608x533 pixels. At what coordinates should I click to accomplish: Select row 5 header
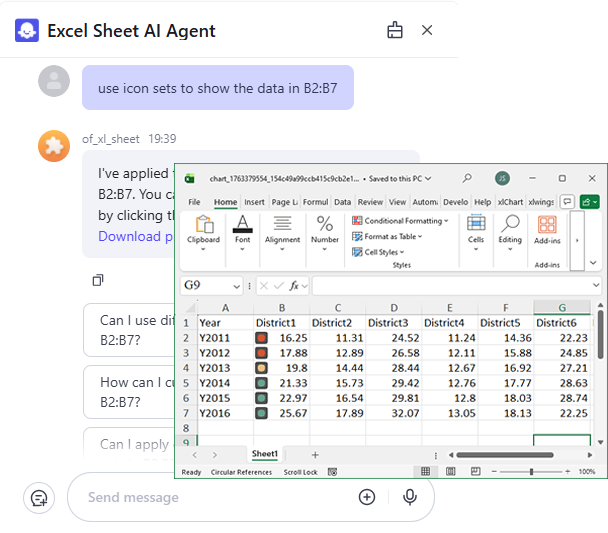tap(186, 383)
